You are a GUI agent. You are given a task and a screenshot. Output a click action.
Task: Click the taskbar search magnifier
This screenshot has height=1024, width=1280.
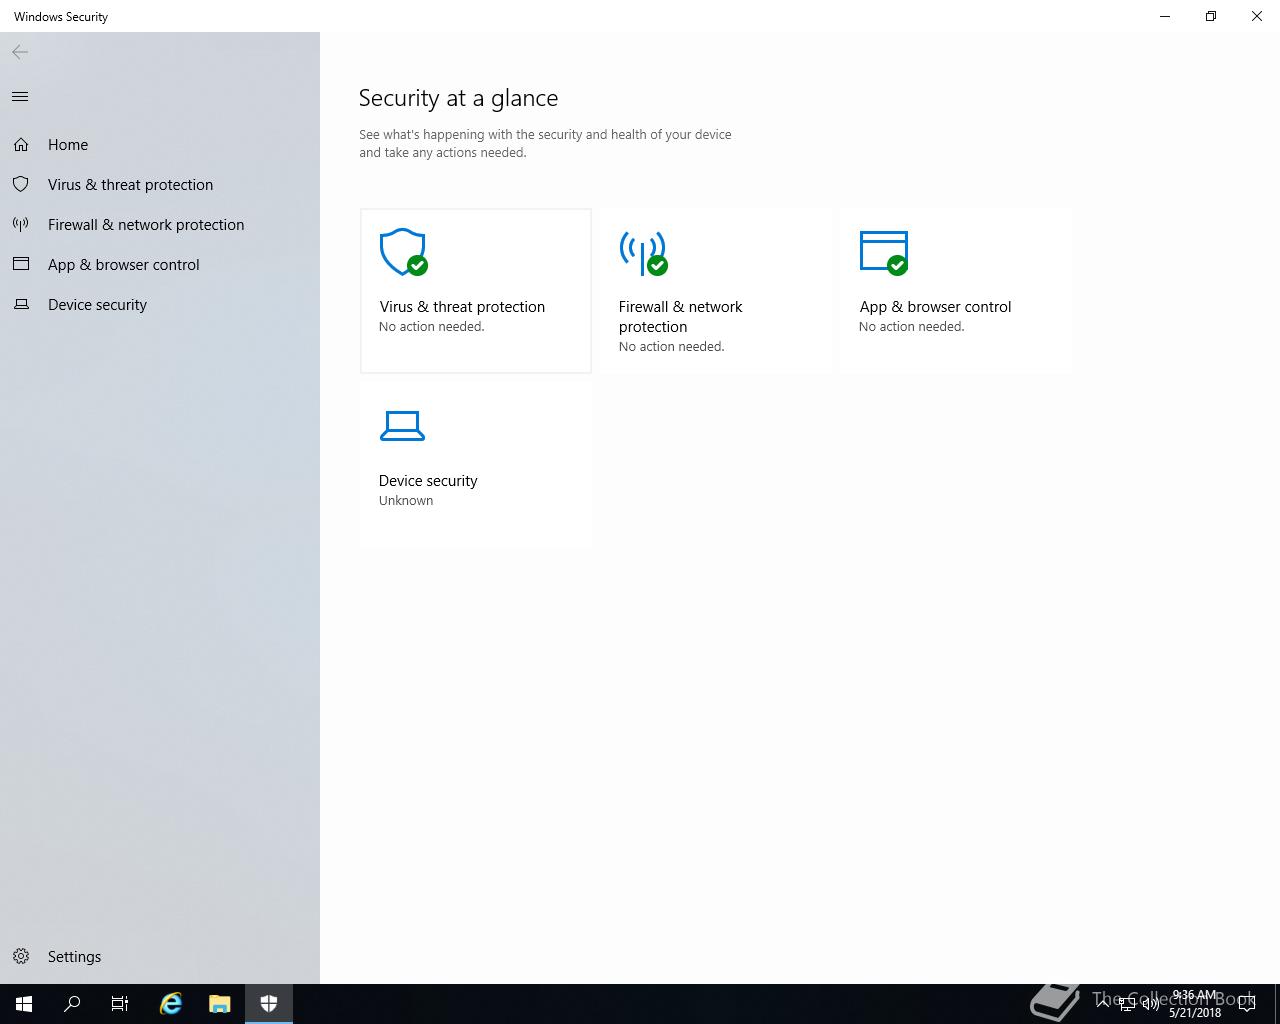(72, 1004)
